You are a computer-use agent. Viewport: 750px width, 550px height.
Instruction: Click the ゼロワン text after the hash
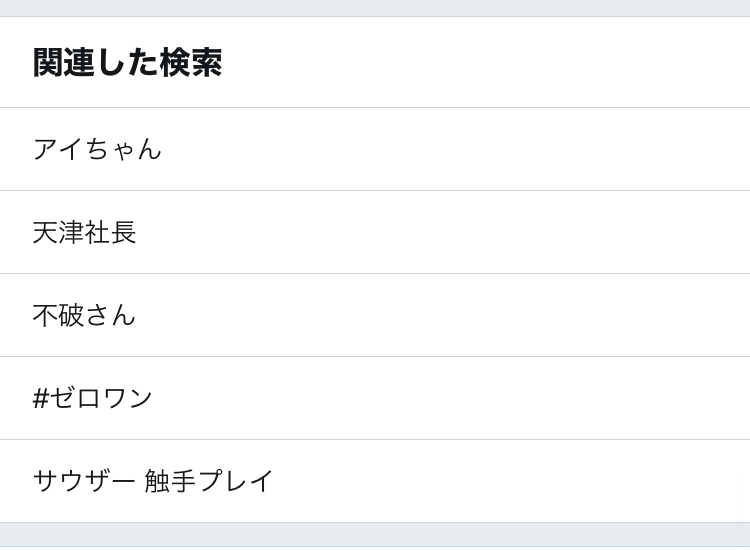(102, 398)
